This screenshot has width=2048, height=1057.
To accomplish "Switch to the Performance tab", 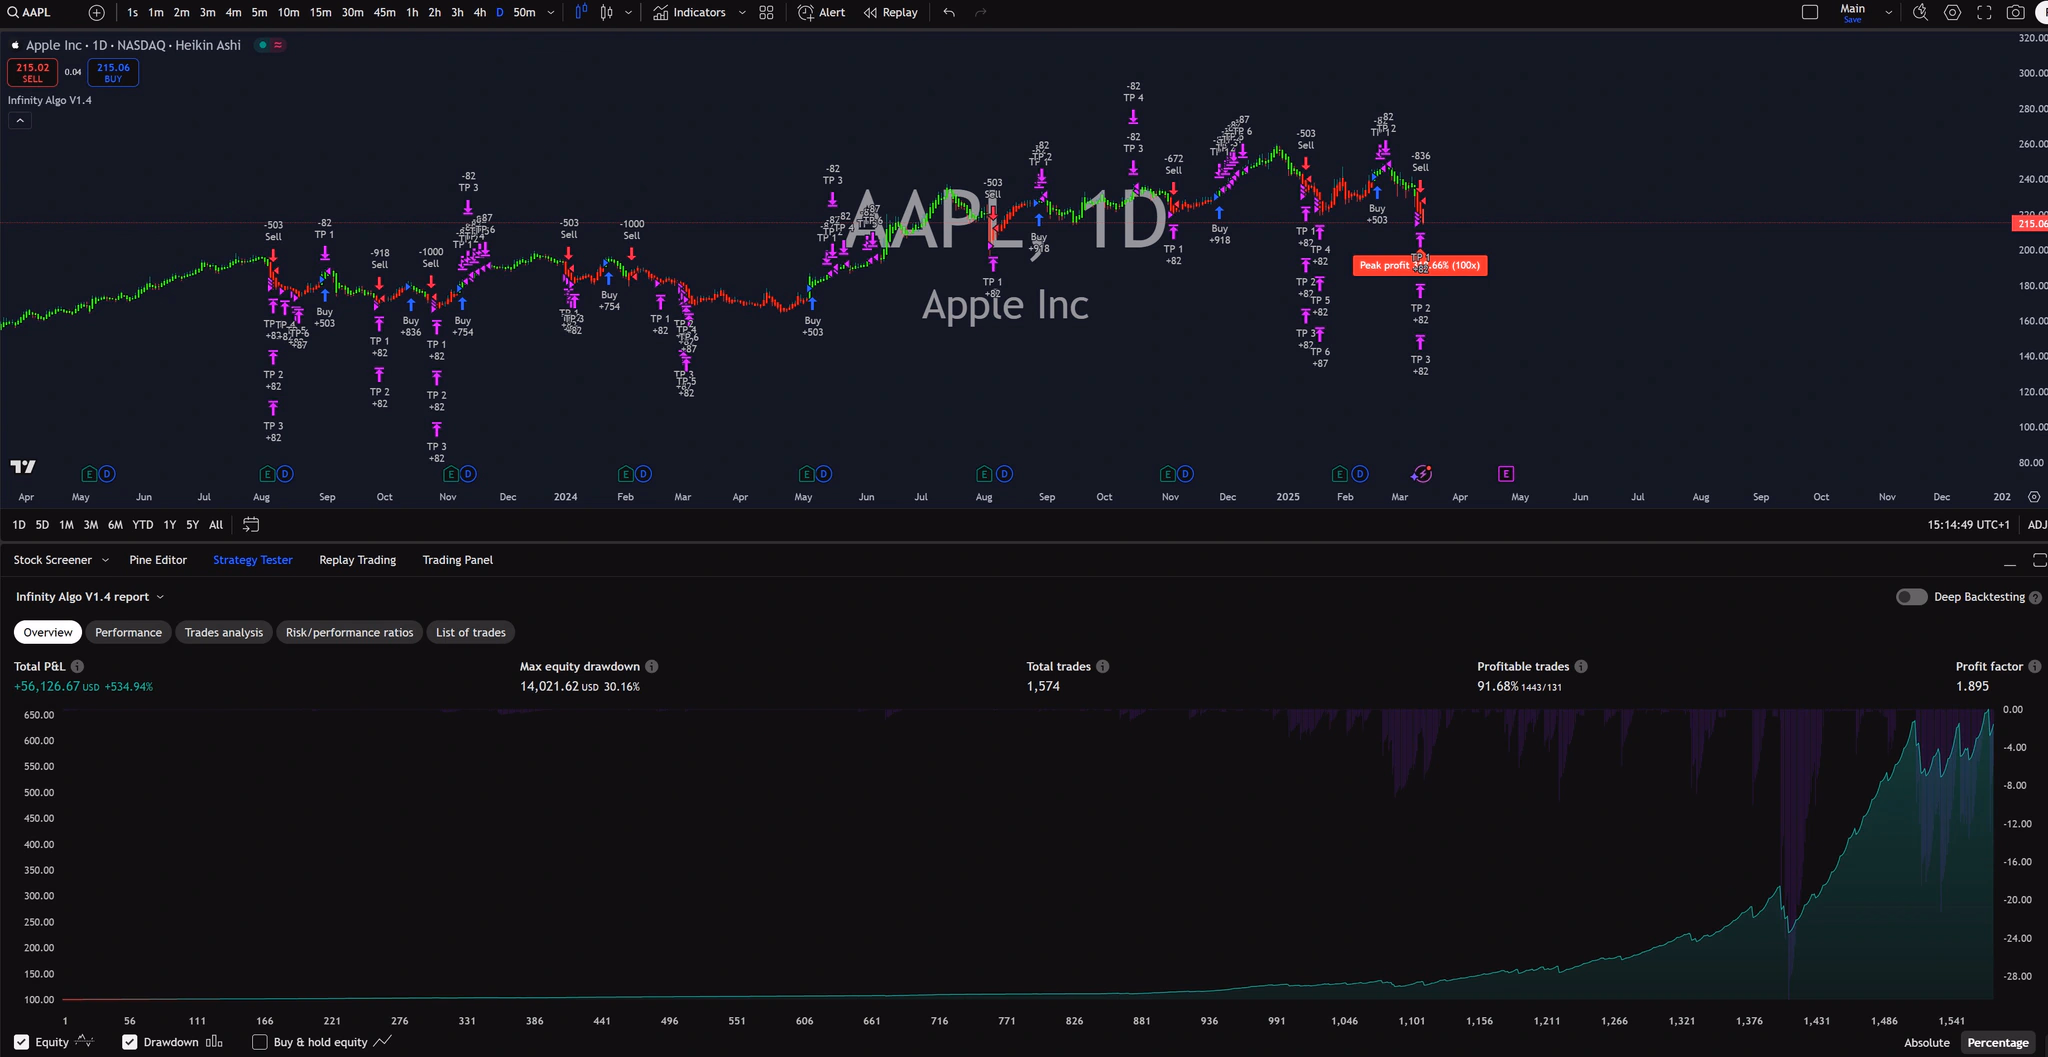I will pyautogui.click(x=128, y=632).
